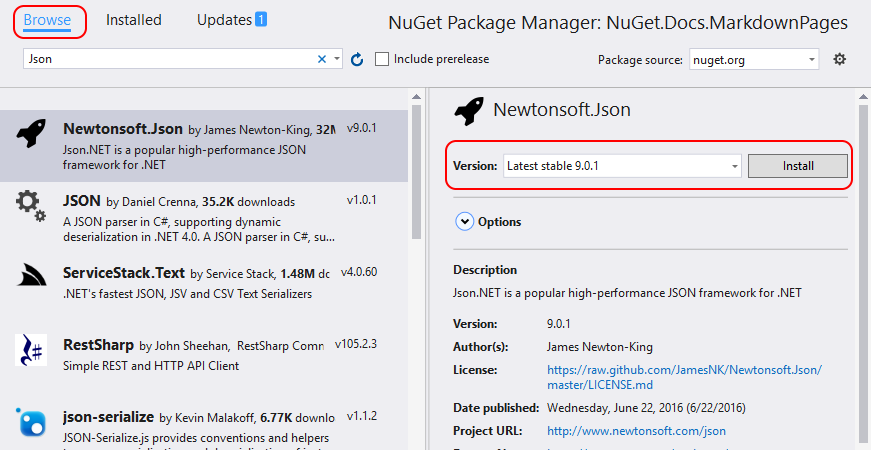Click Newtonsoft.Json rocket icon in list
871x451 pixels.
pyautogui.click(x=32, y=132)
